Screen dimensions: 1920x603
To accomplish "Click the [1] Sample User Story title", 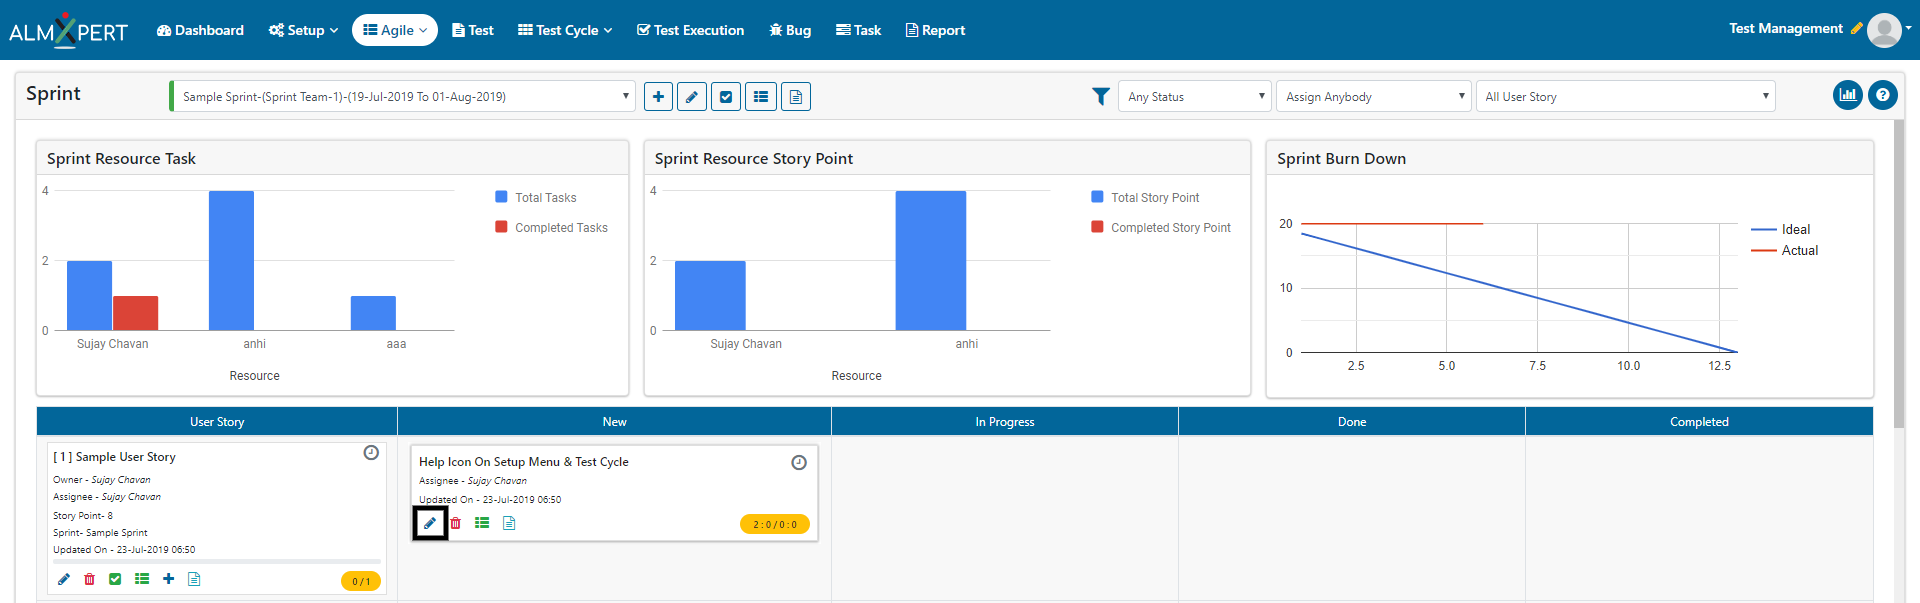I will 114,457.
